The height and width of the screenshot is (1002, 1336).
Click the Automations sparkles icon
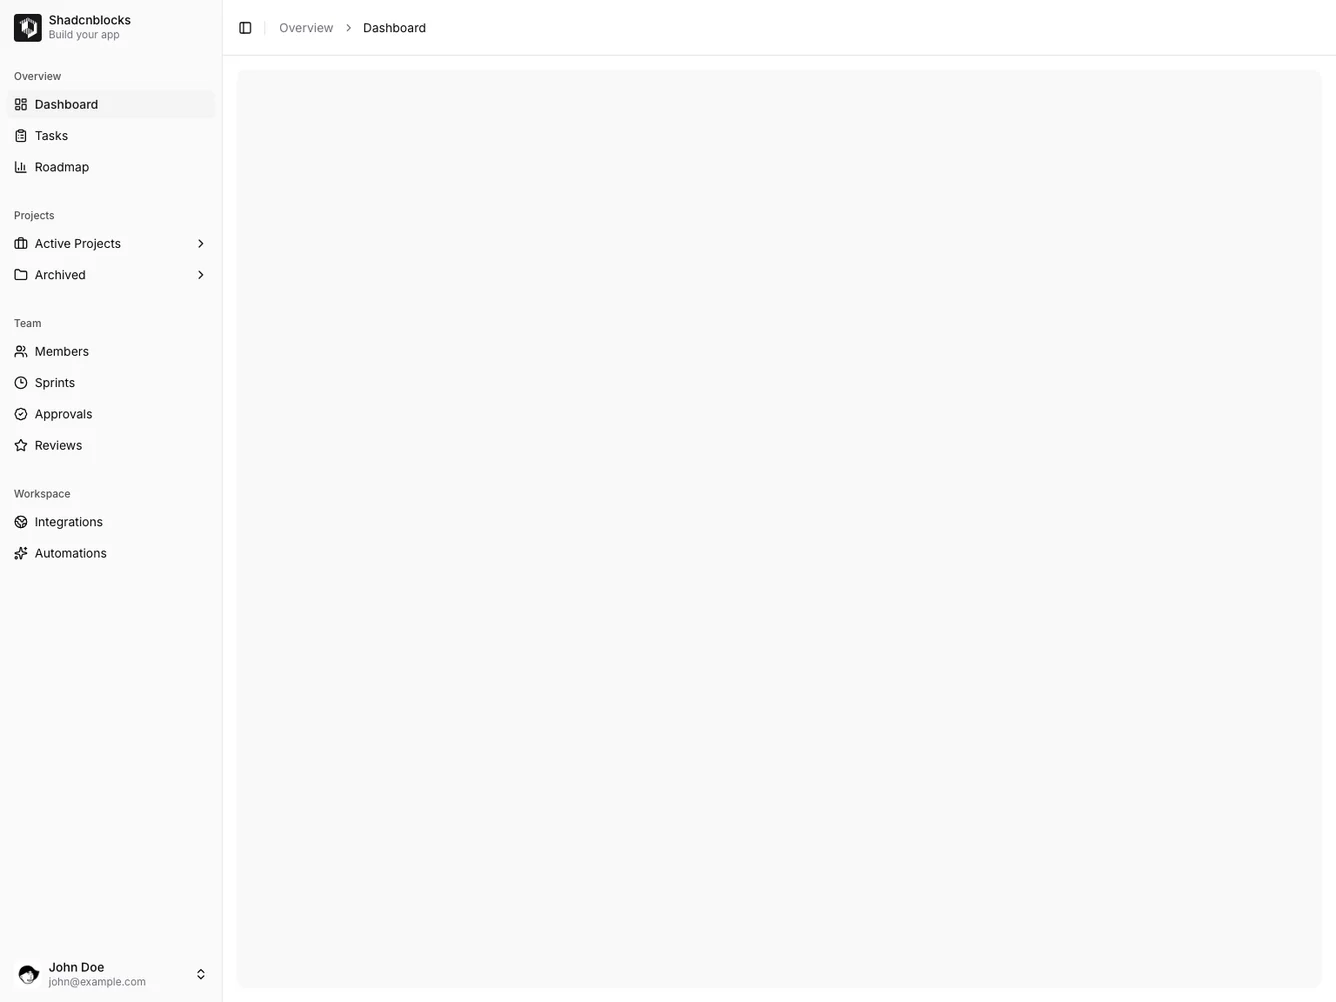[x=21, y=553]
